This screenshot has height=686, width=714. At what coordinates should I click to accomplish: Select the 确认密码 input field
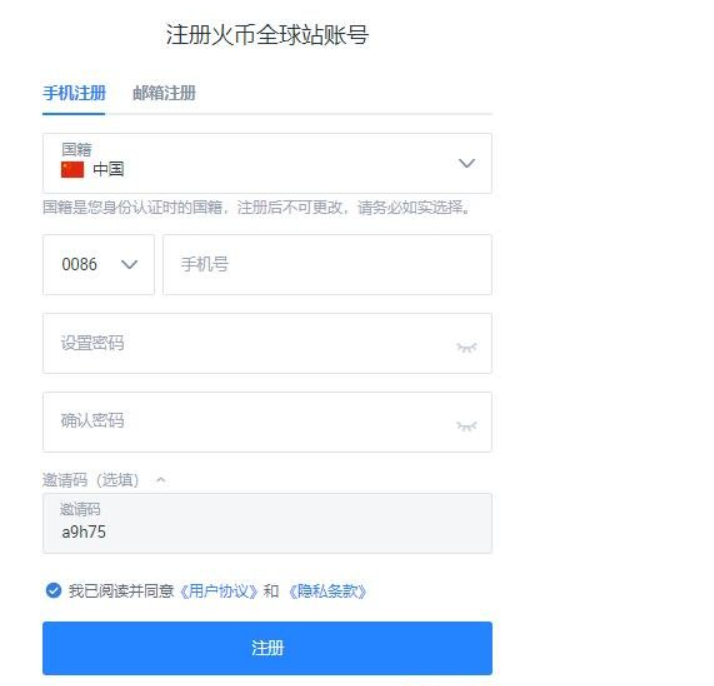tap(250, 422)
